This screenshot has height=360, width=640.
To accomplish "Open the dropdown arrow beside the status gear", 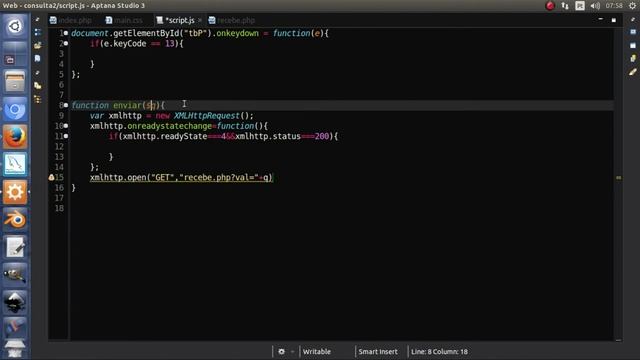I will (x=292, y=351).
